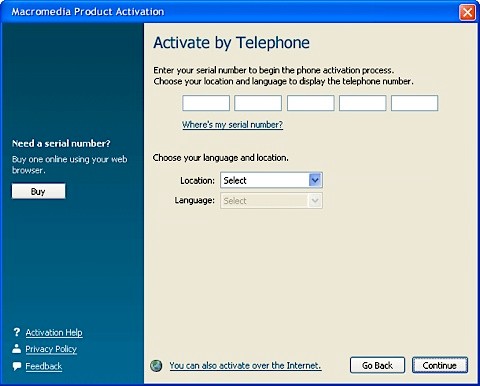Focus the fourth serial number field
480x386 pixels.
click(x=363, y=103)
